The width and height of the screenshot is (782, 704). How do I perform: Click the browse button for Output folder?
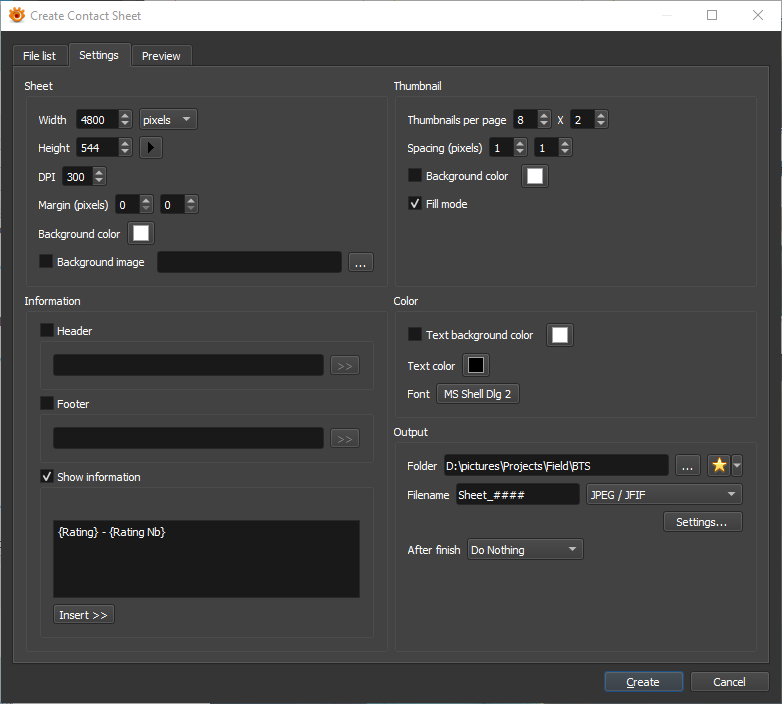(687, 466)
